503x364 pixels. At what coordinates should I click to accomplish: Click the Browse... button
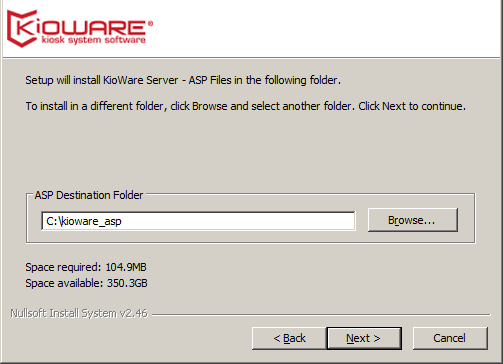point(413,220)
